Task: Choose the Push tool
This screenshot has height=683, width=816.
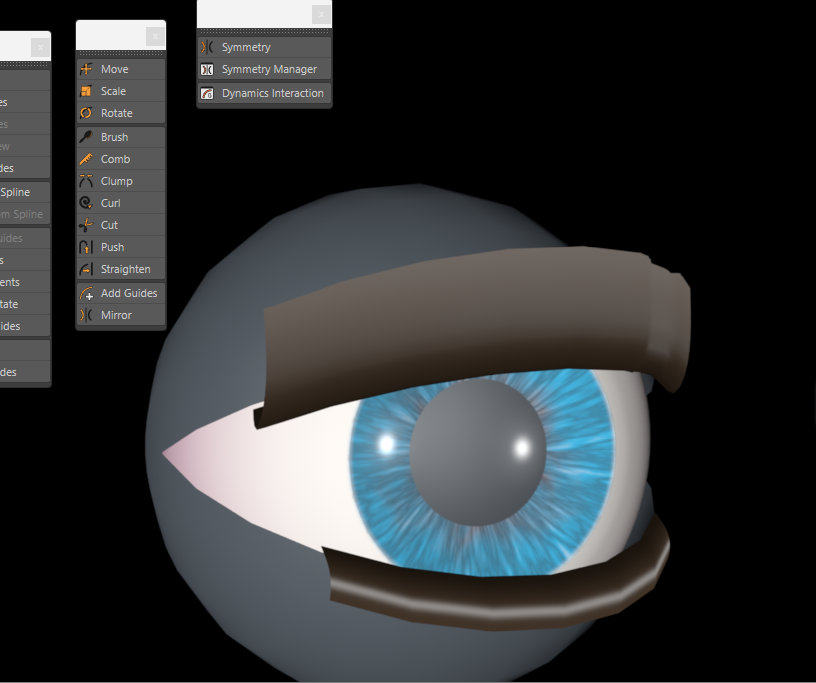Action: [x=112, y=247]
